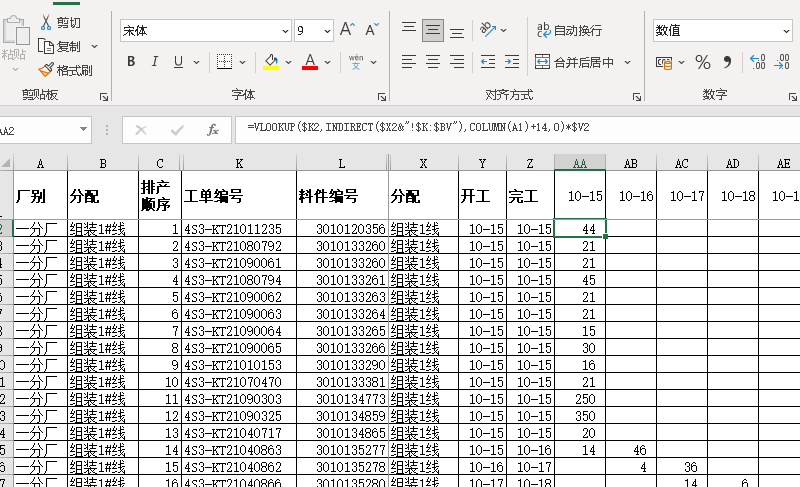Toggle underline formatting
800x487 pixels.
tap(178, 62)
